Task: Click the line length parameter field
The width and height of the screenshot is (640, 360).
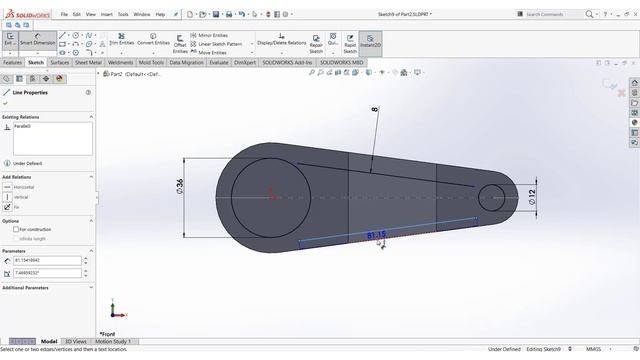Action: pyautogui.click(x=47, y=260)
